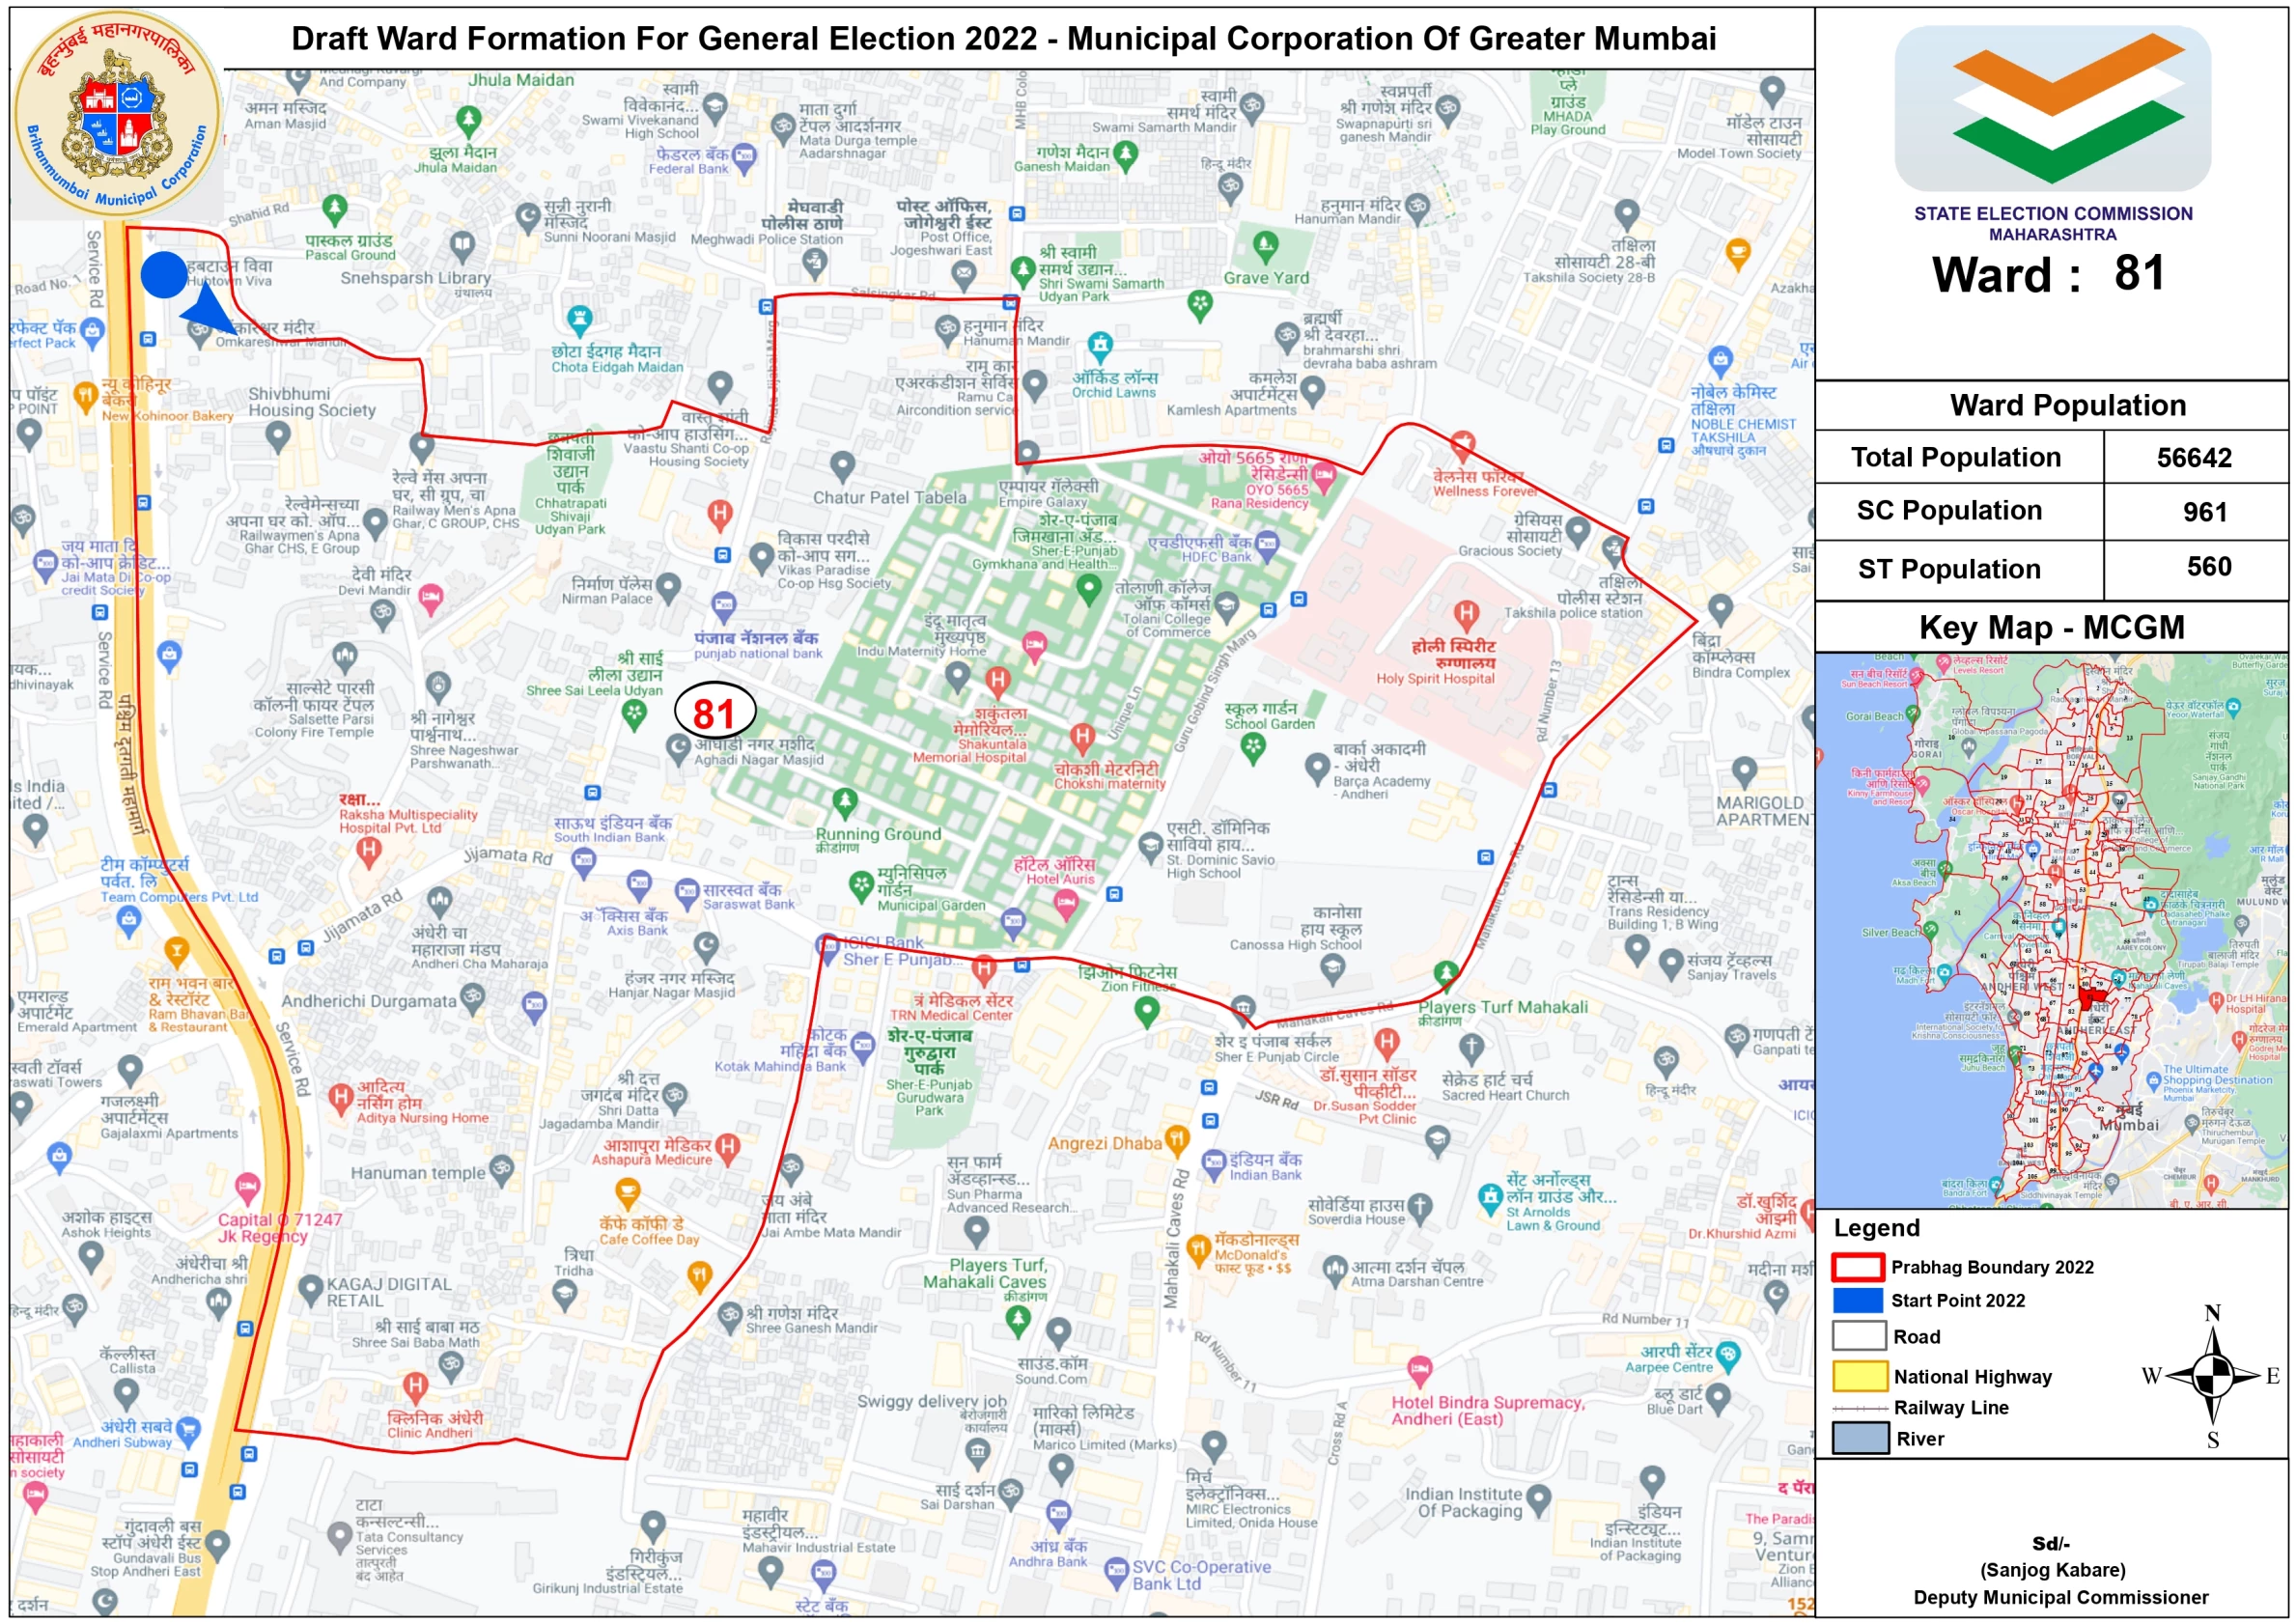Click the yellow National Highway legend swatch
The height and width of the screenshot is (1623, 2296).
pyautogui.click(x=1859, y=1376)
